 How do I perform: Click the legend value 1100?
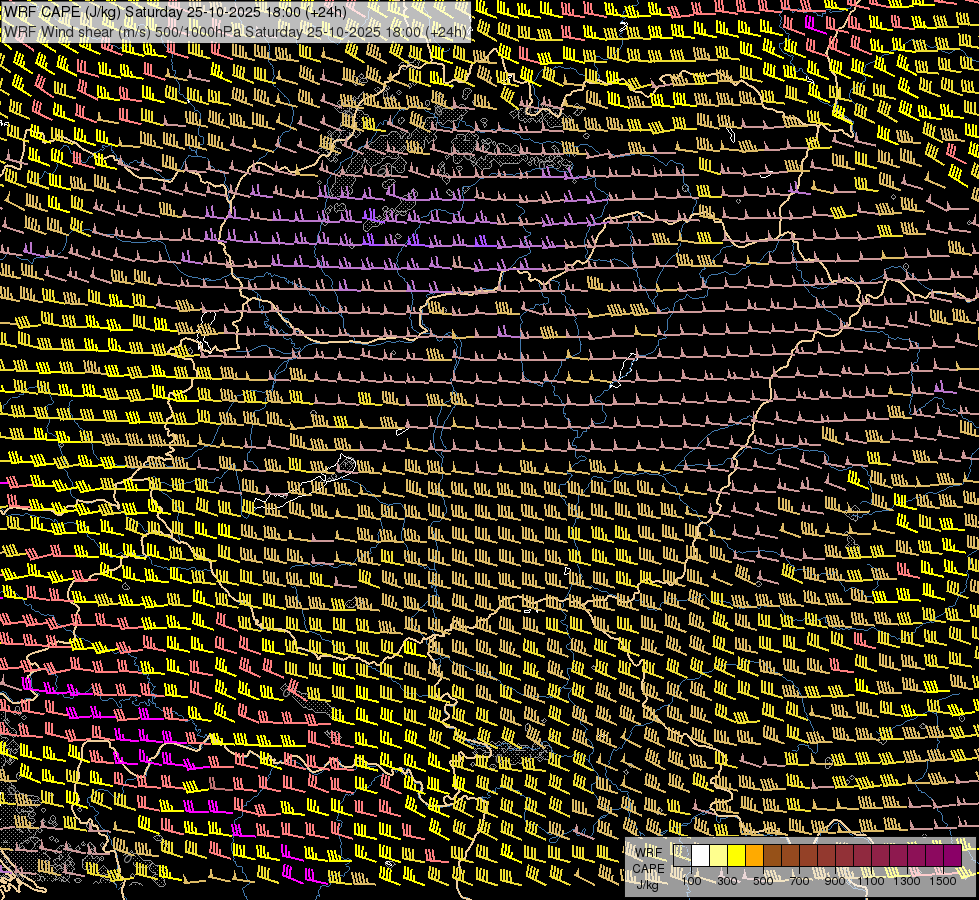[871, 881]
